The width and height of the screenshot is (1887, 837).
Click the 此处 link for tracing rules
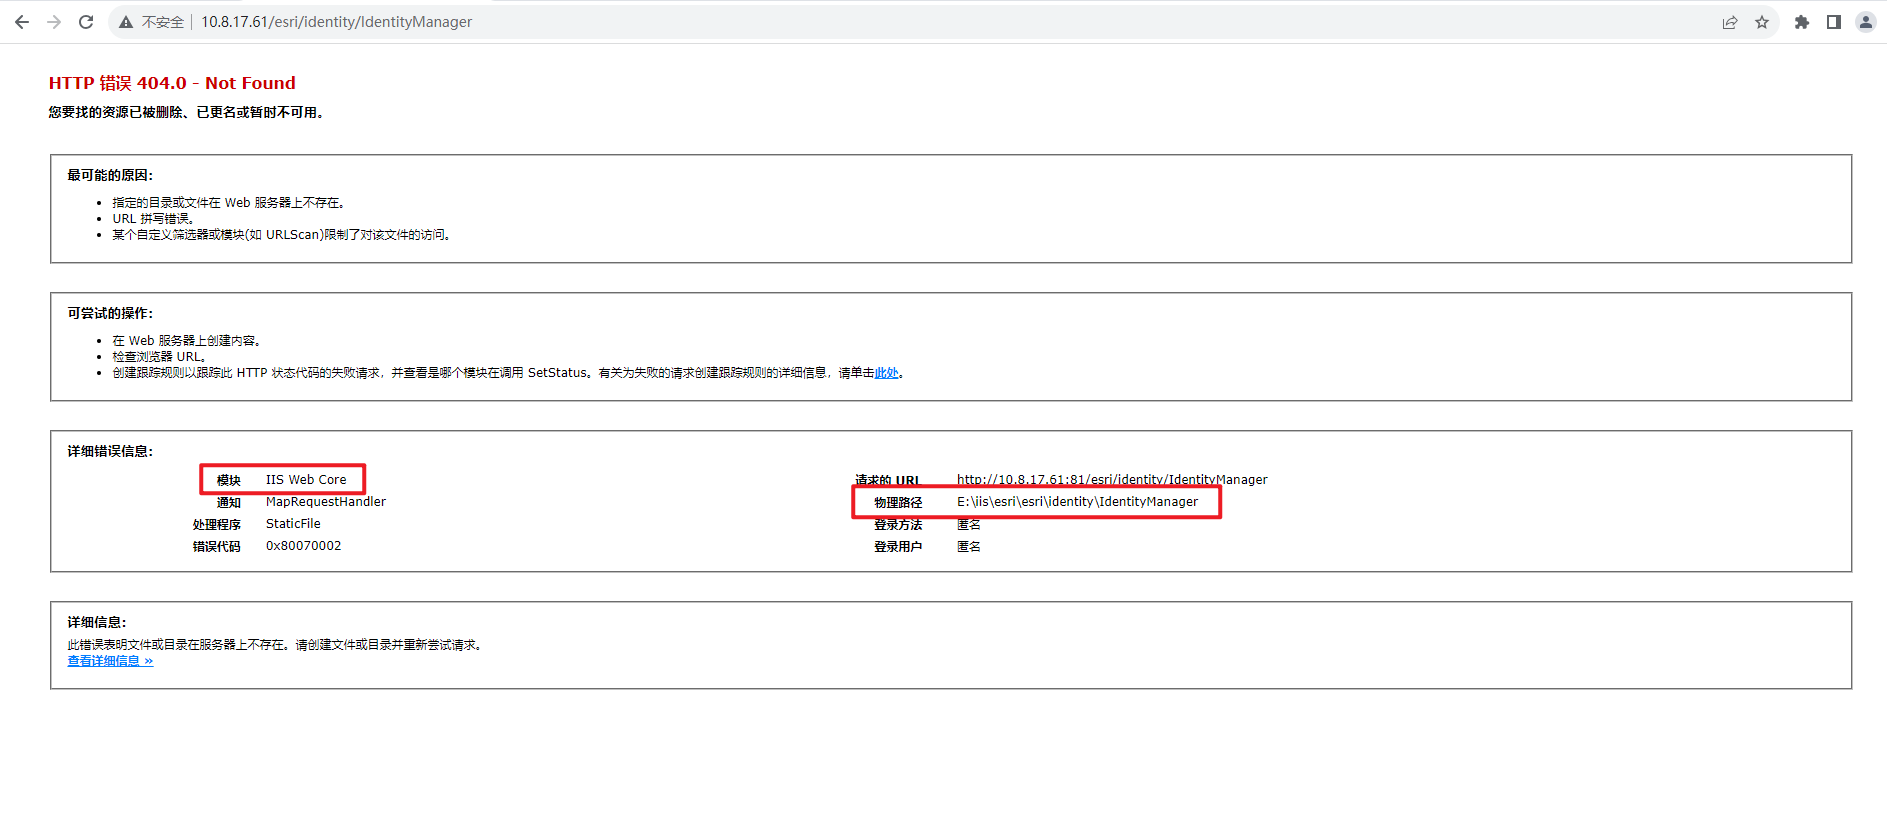pos(886,373)
